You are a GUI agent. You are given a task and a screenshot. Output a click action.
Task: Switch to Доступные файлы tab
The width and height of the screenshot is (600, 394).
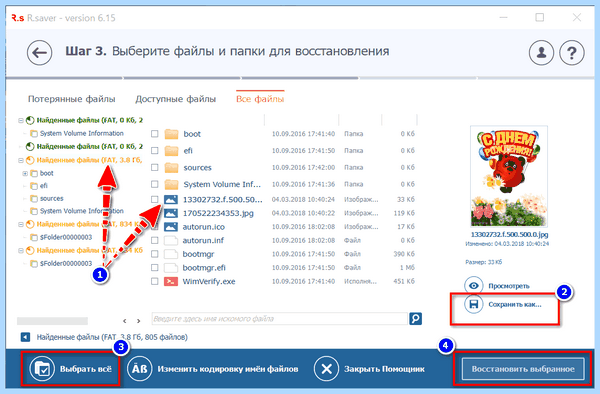pyautogui.click(x=176, y=99)
